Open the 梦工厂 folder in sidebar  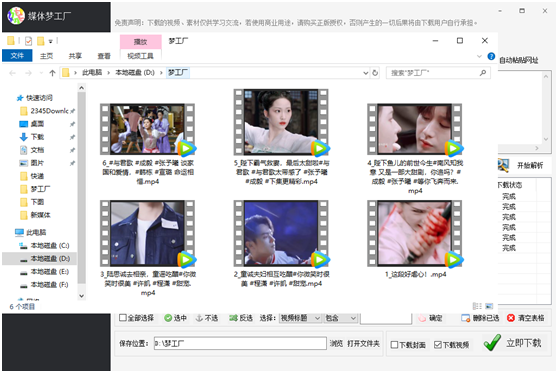(35, 189)
